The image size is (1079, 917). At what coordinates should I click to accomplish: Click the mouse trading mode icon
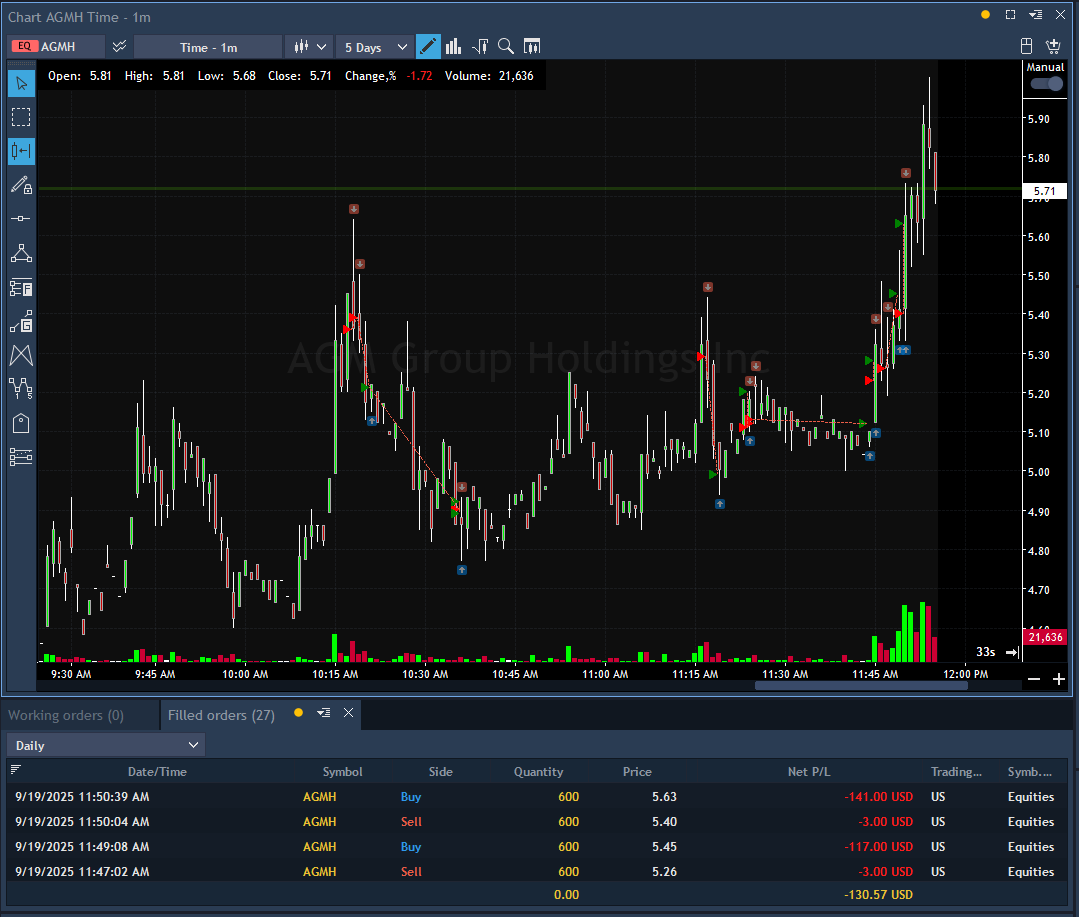pyautogui.click(x=1026, y=46)
